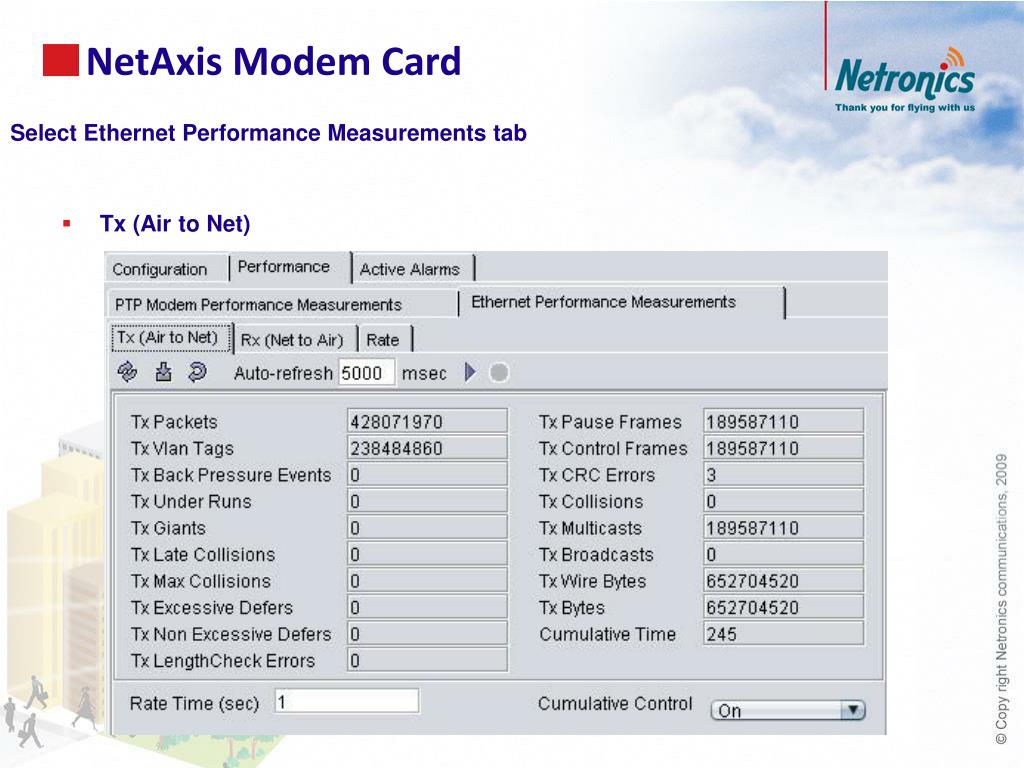Open the Configuration tab
The width and height of the screenshot is (1024, 768).
(159, 269)
